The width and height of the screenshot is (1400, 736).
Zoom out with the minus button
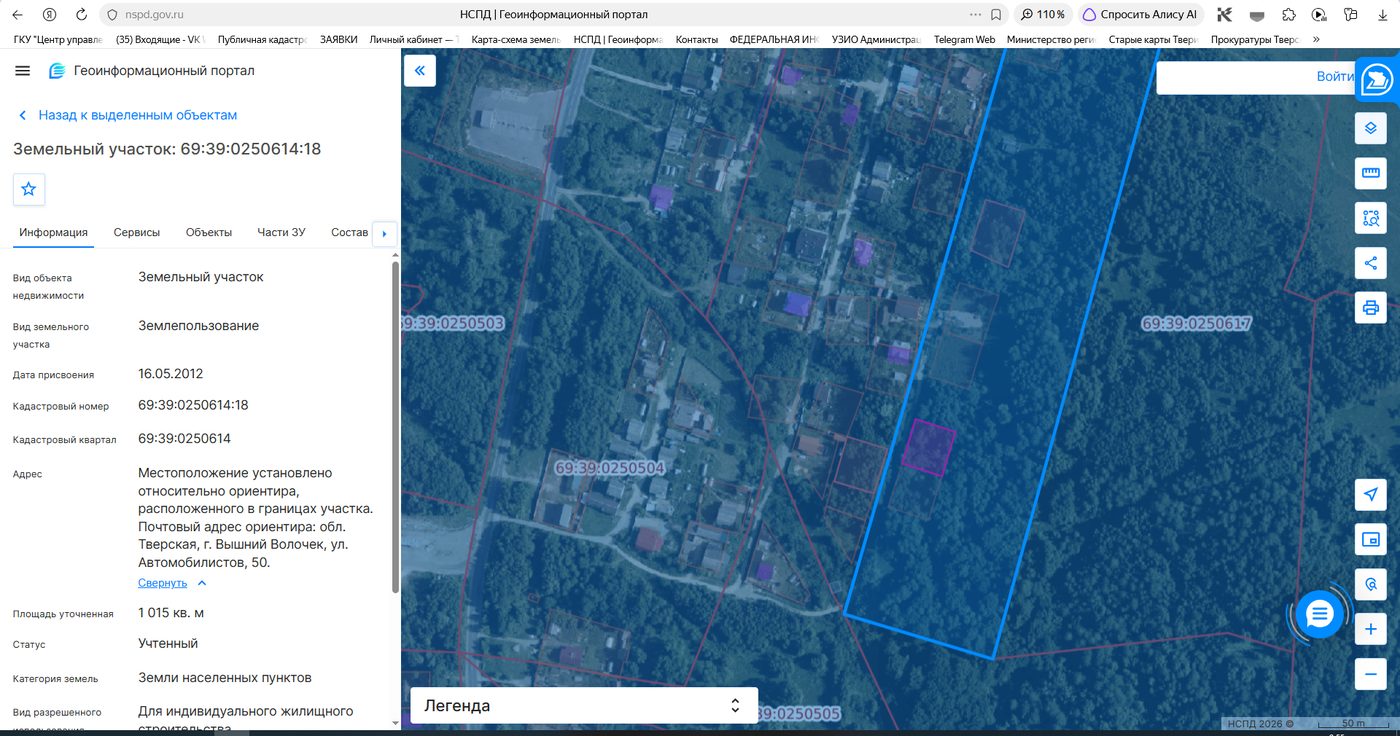(1371, 674)
